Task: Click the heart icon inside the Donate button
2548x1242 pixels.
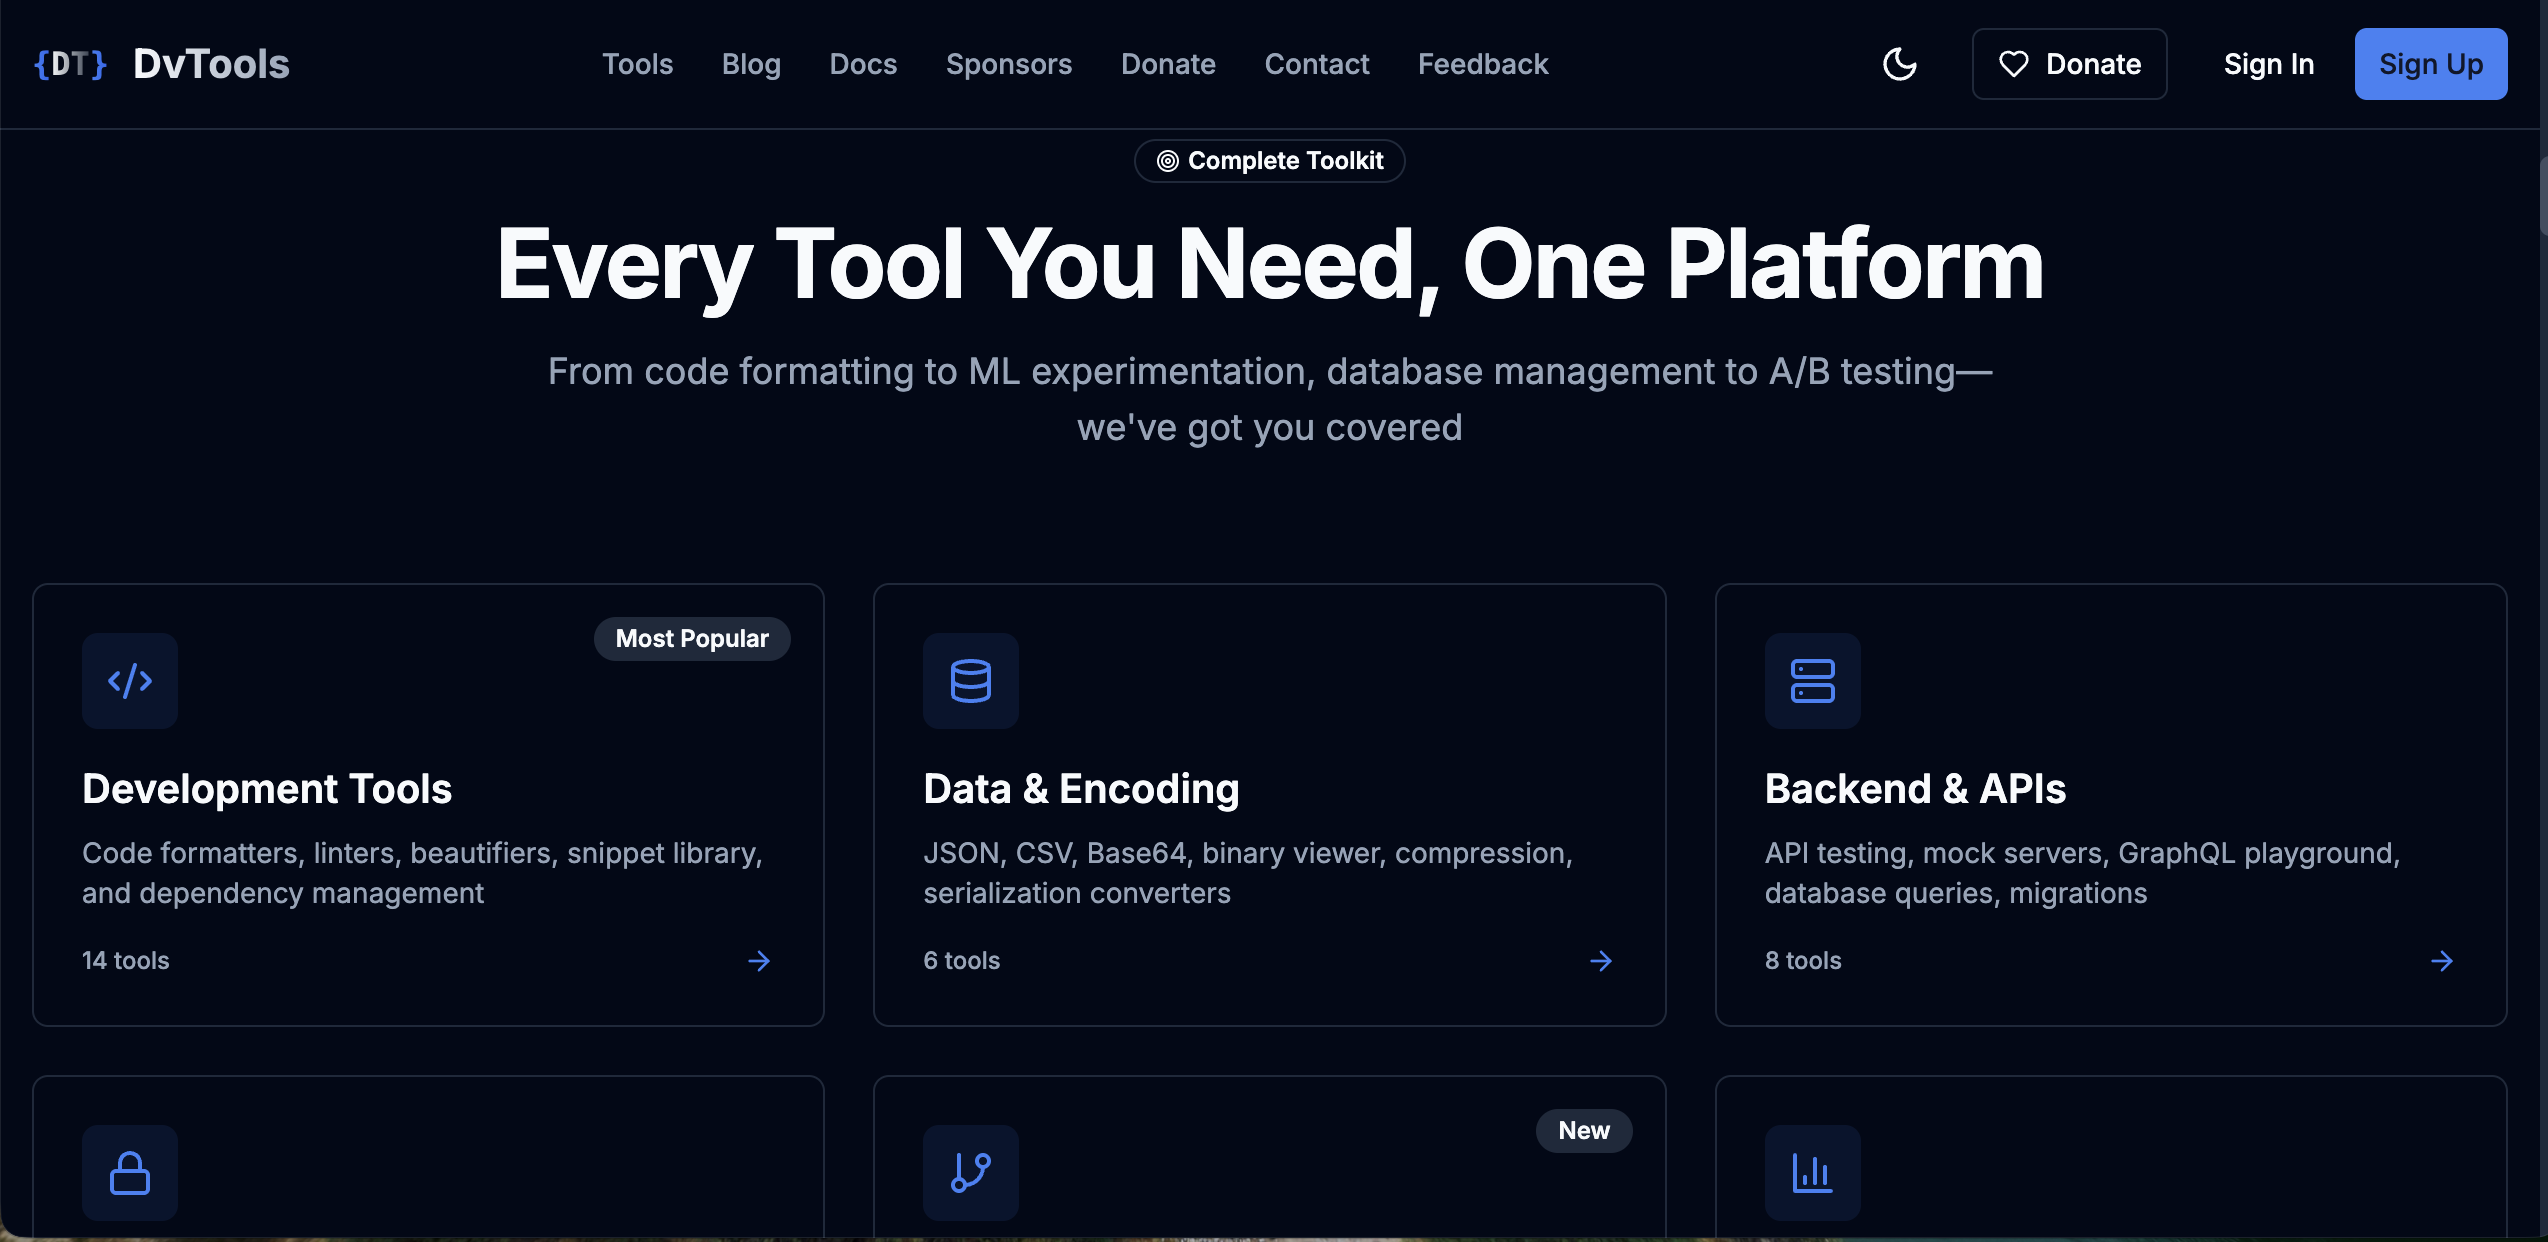Action: 2014,63
